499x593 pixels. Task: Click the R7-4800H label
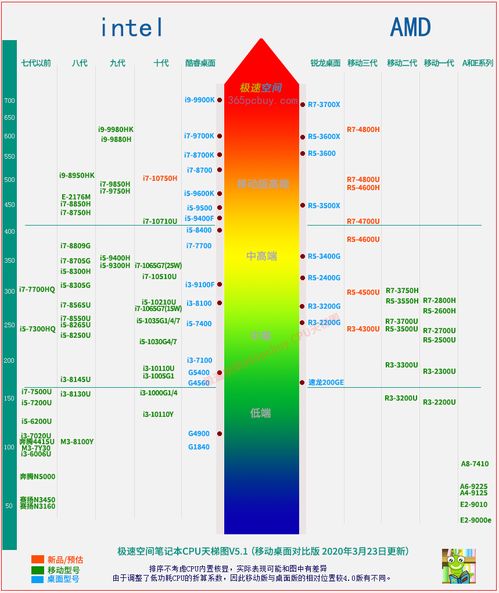point(363,129)
